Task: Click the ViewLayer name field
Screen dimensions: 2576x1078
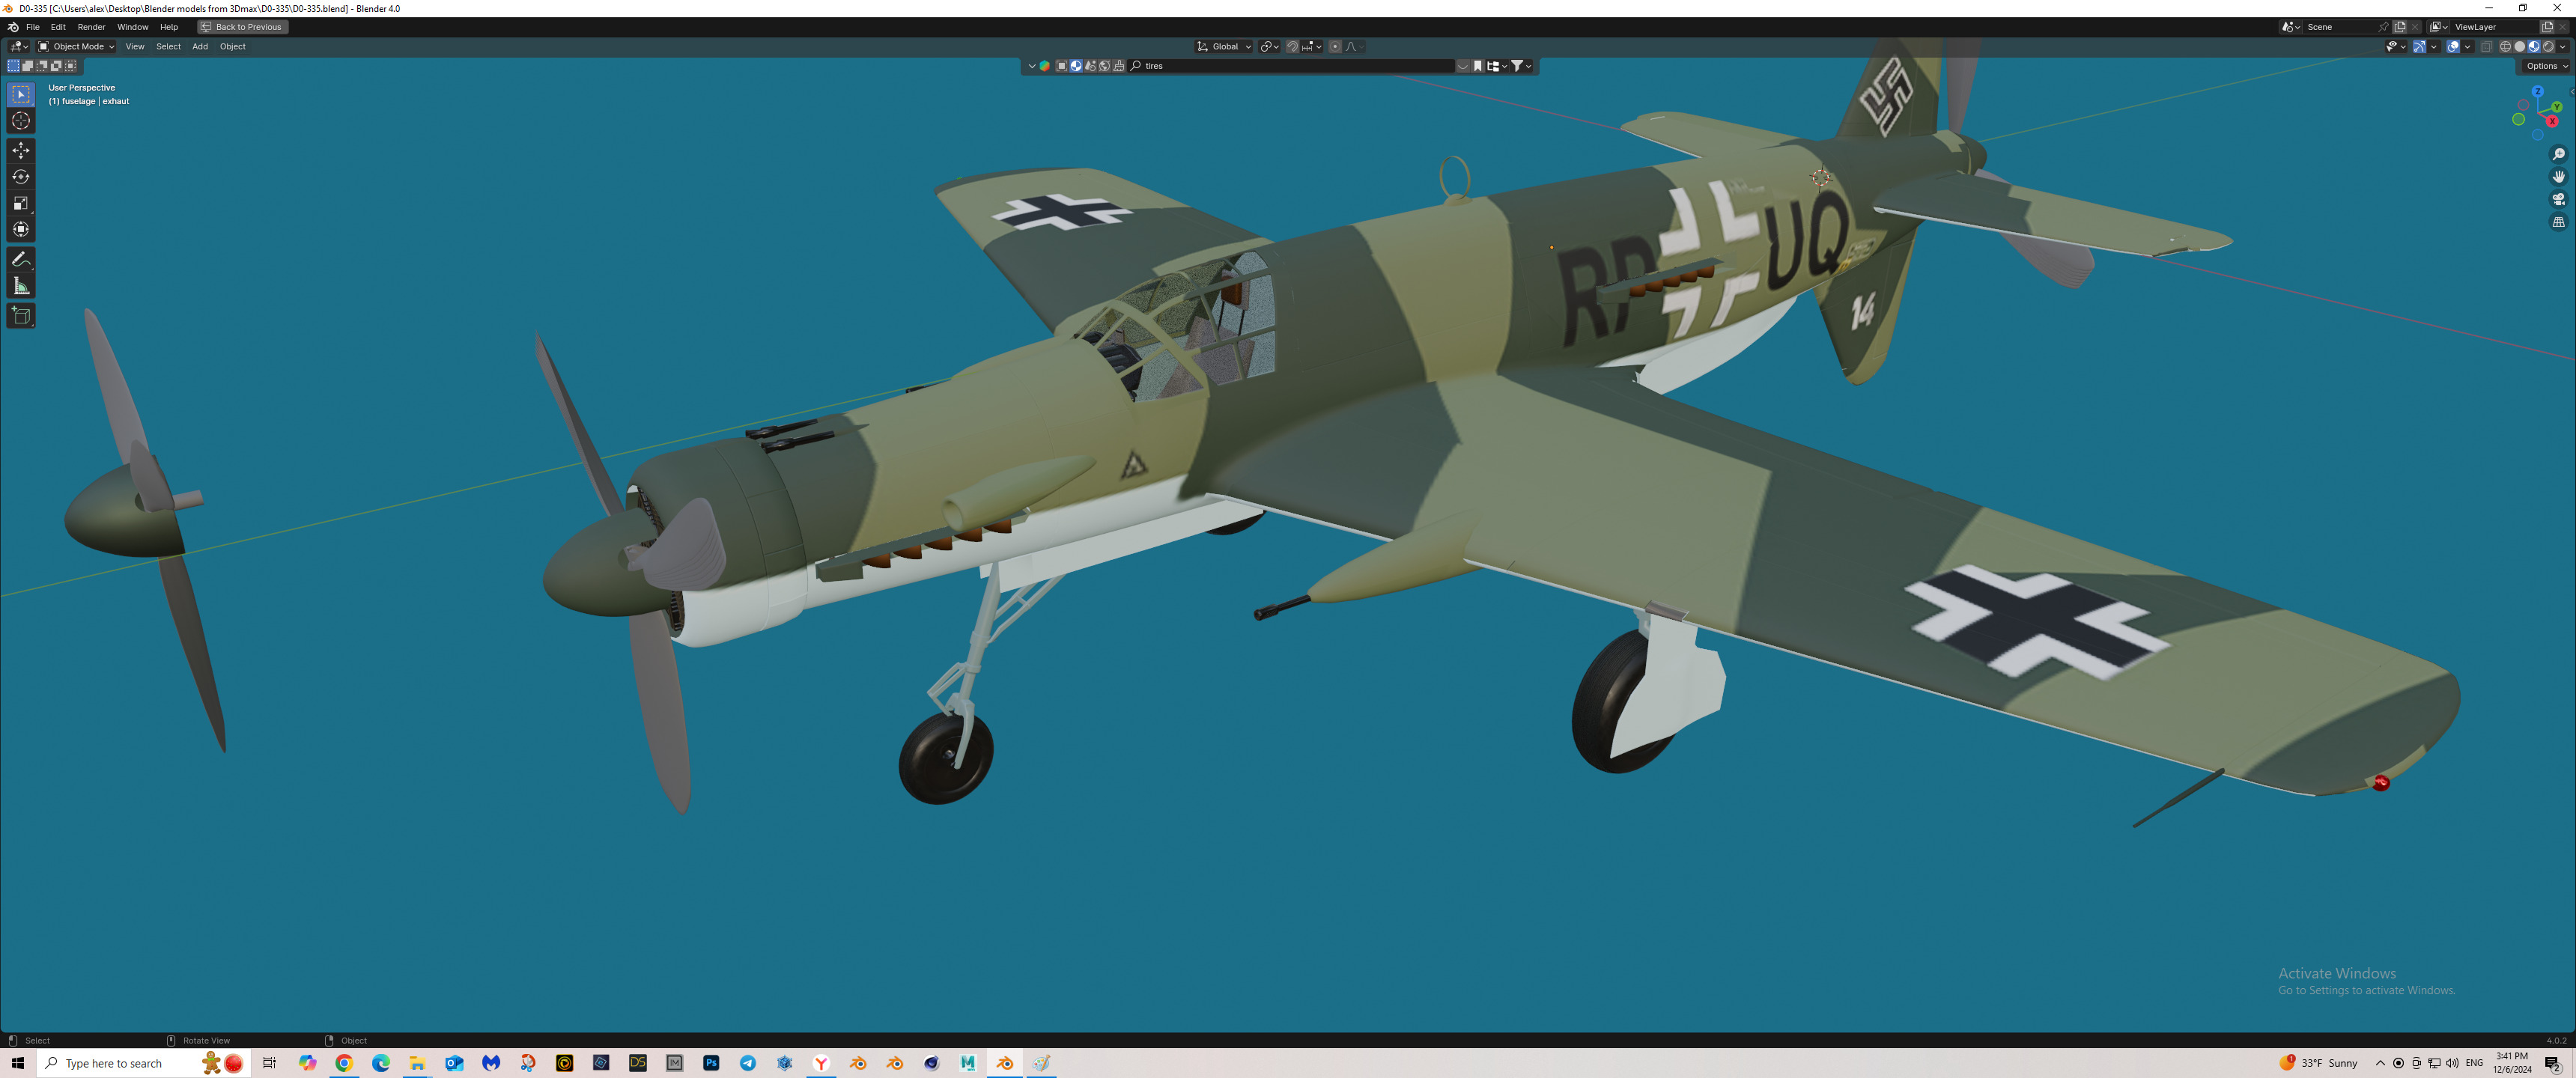Action: coord(2494,27)
